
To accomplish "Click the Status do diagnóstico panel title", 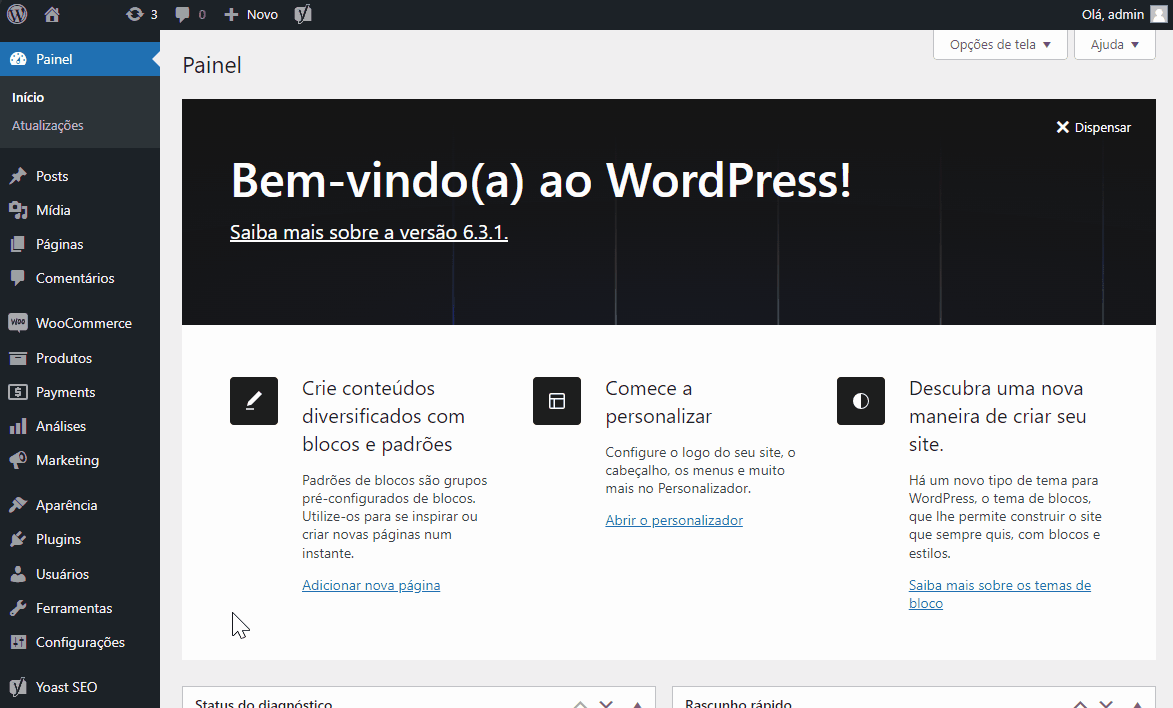I will (x=263, y=703).
